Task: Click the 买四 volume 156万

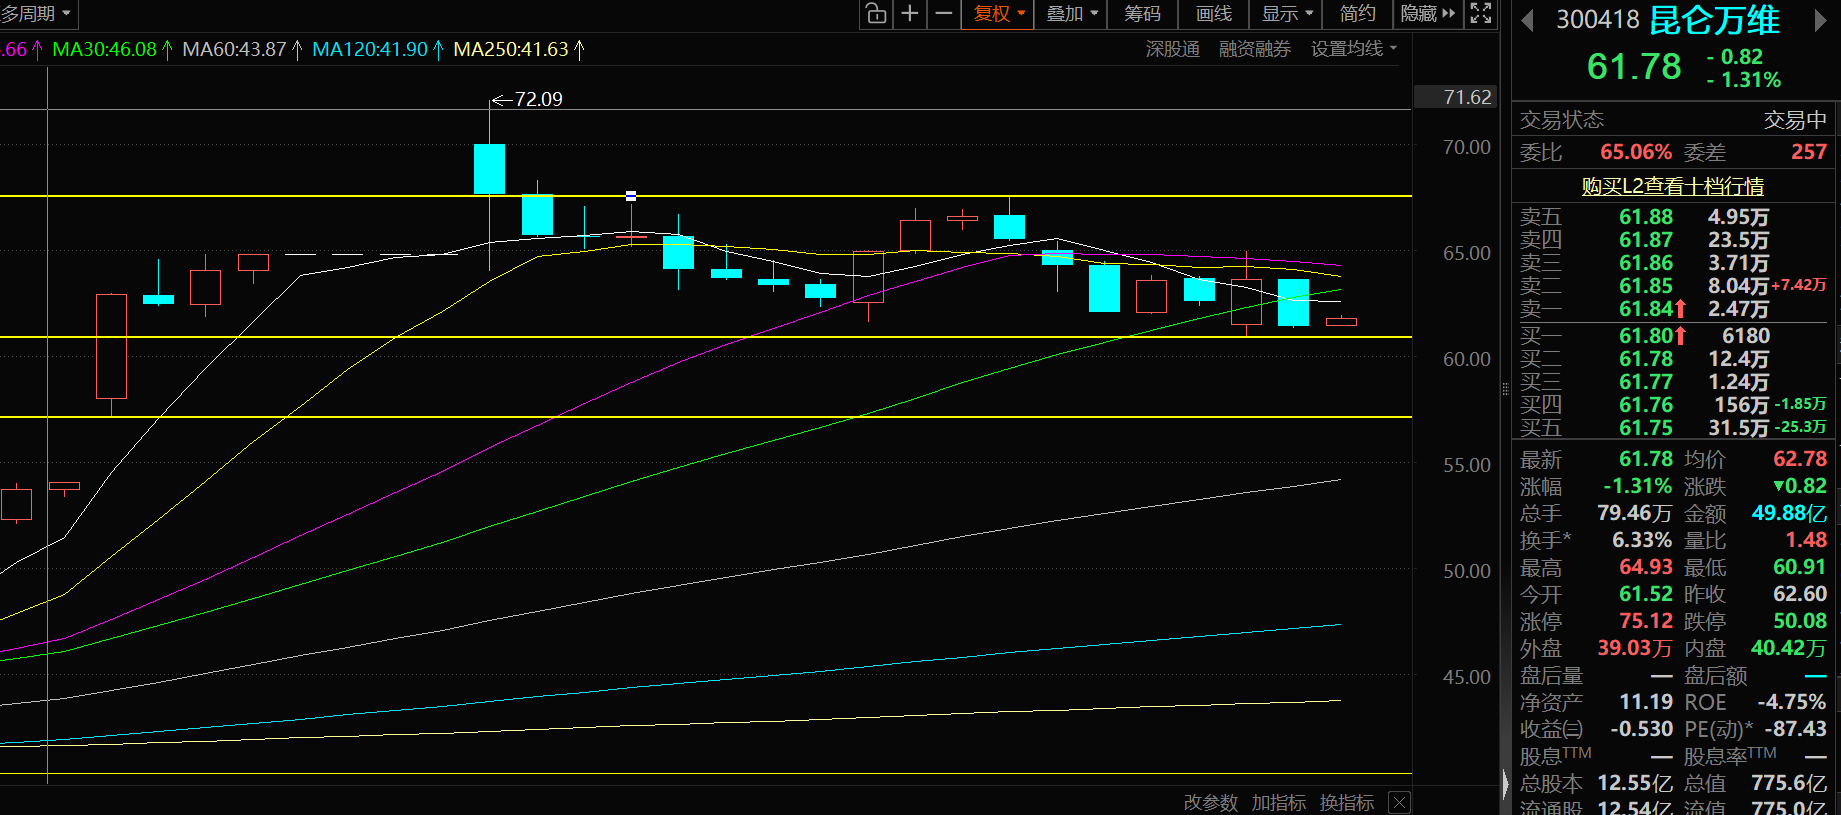Action: click(x=1741, y=405)
